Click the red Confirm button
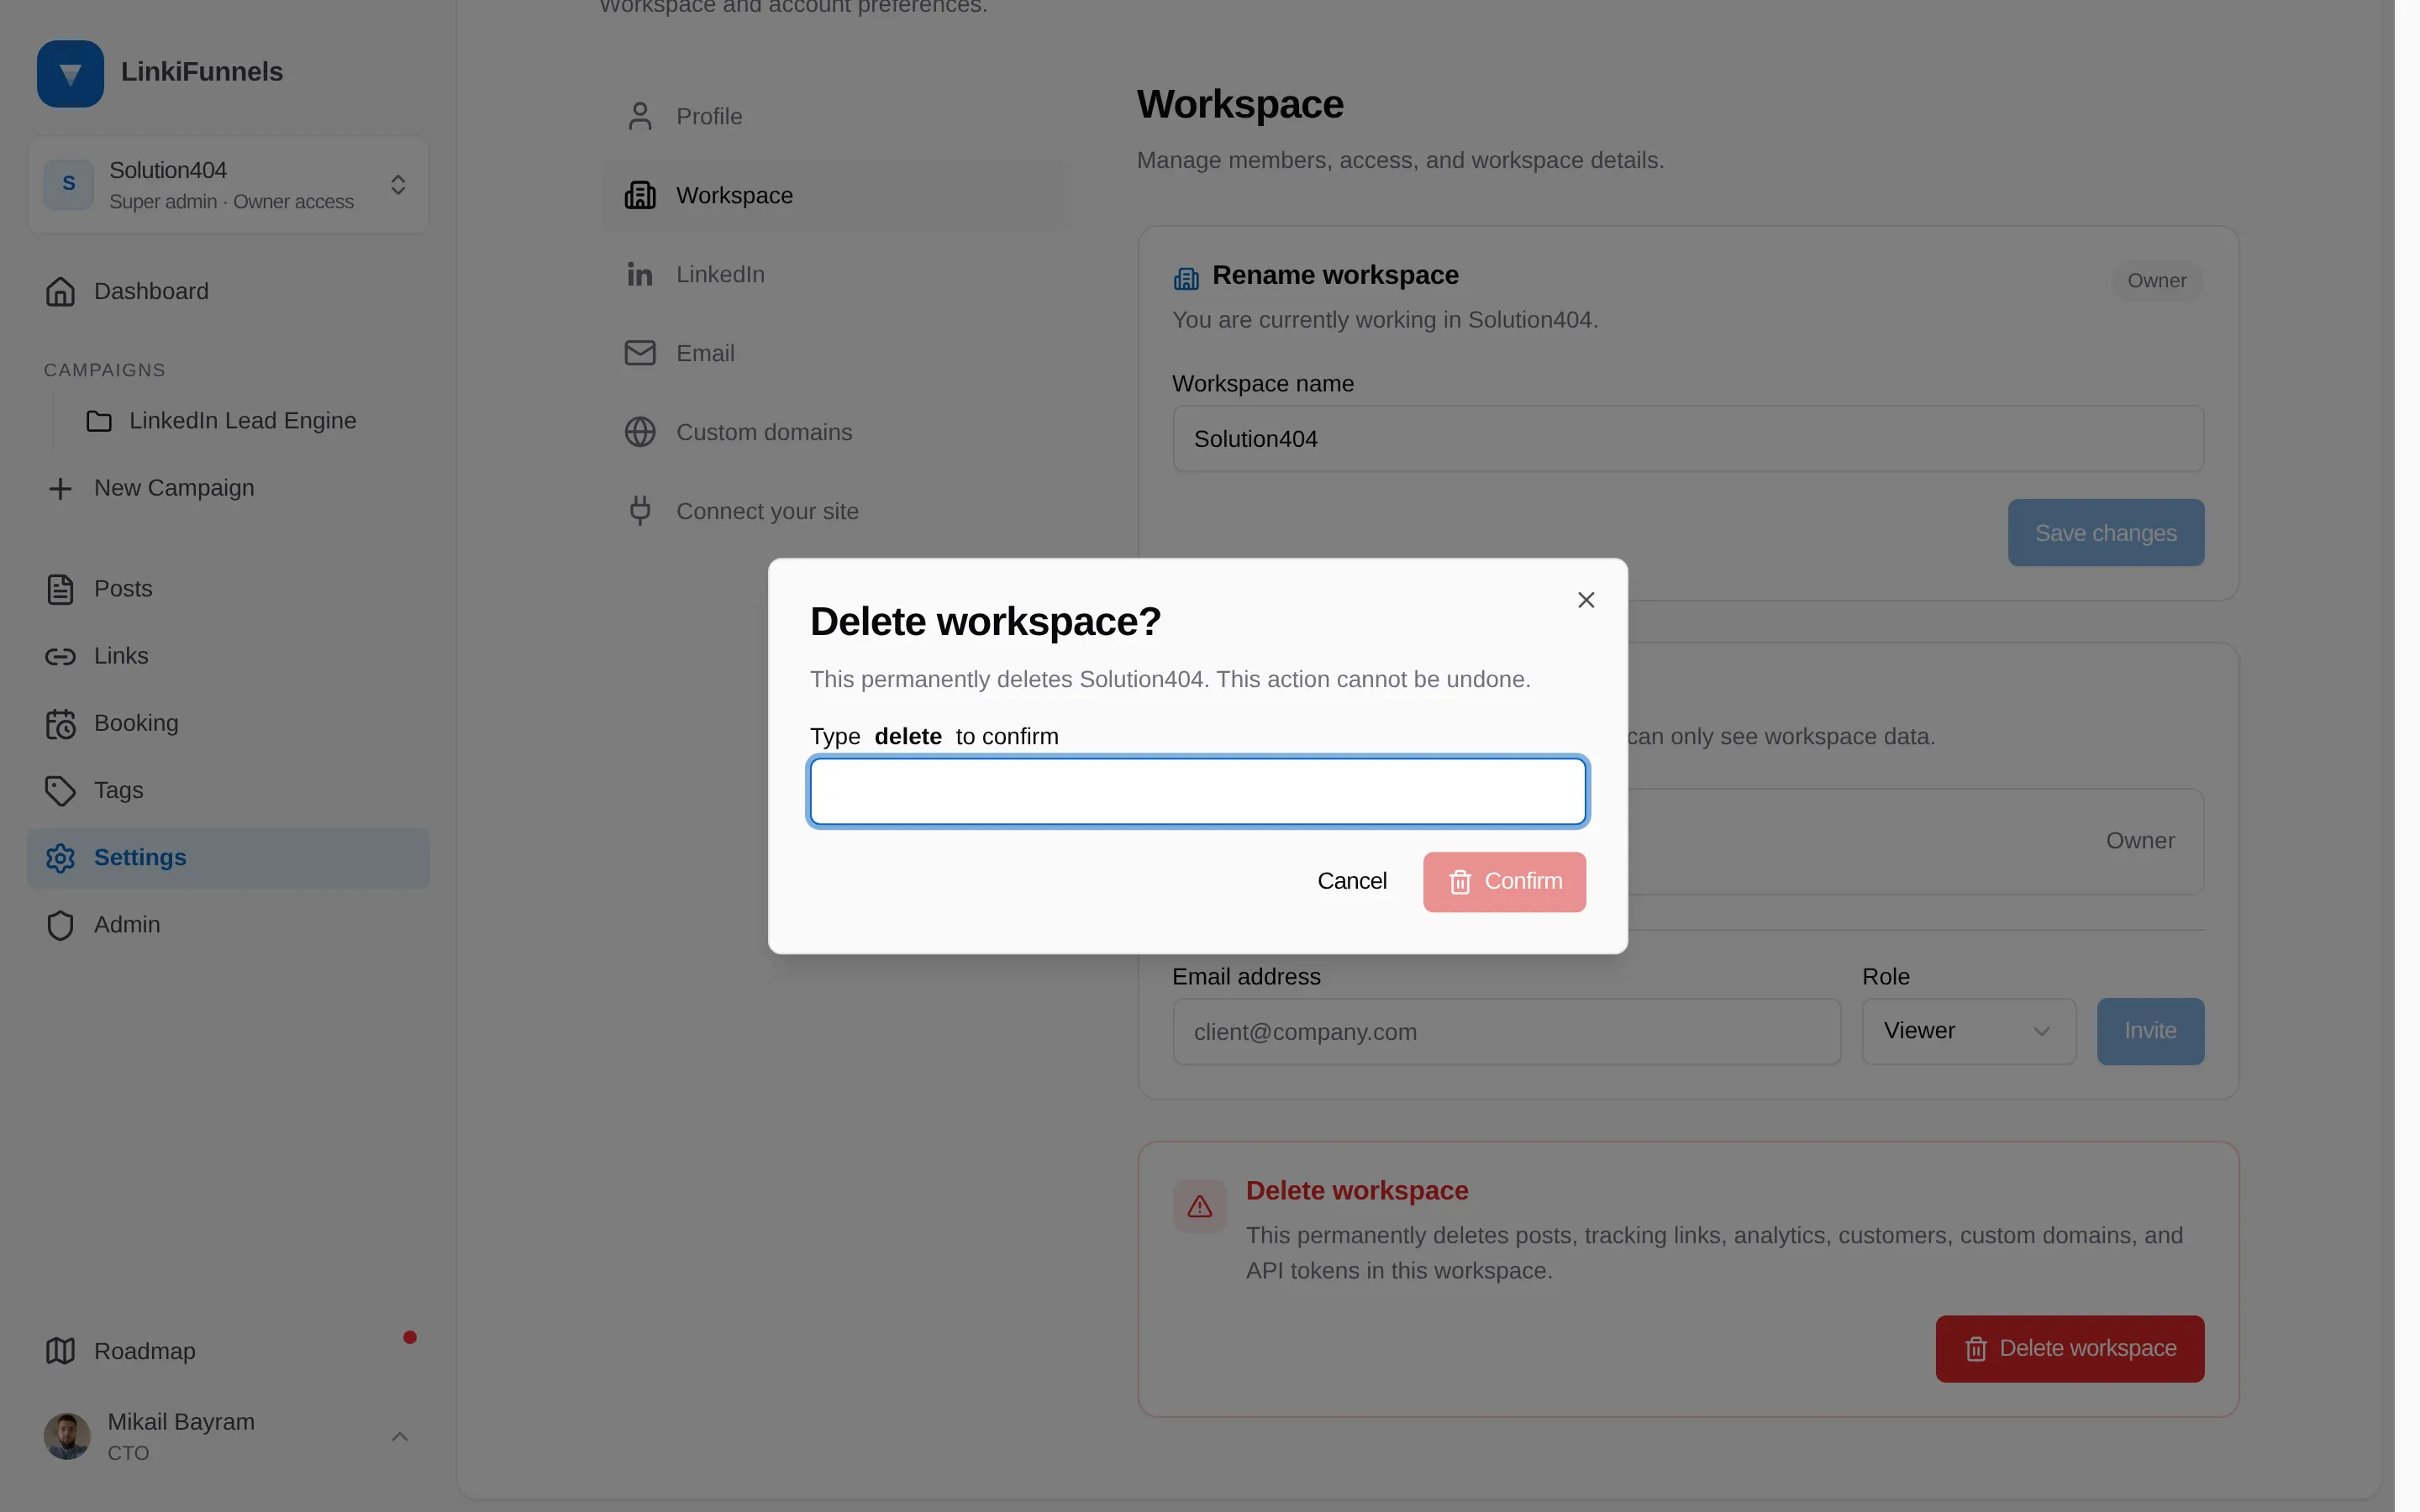The width and height of the screenshot is (2420, 1512). point(1504,882)
